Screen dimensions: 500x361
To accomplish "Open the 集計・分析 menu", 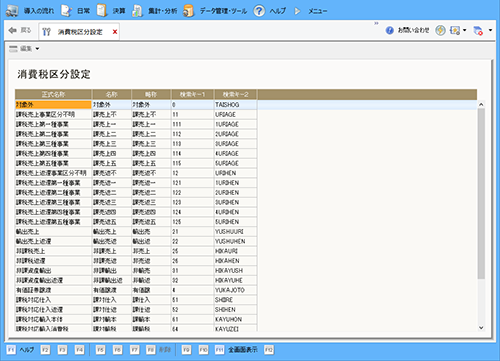I will (154, 11).
